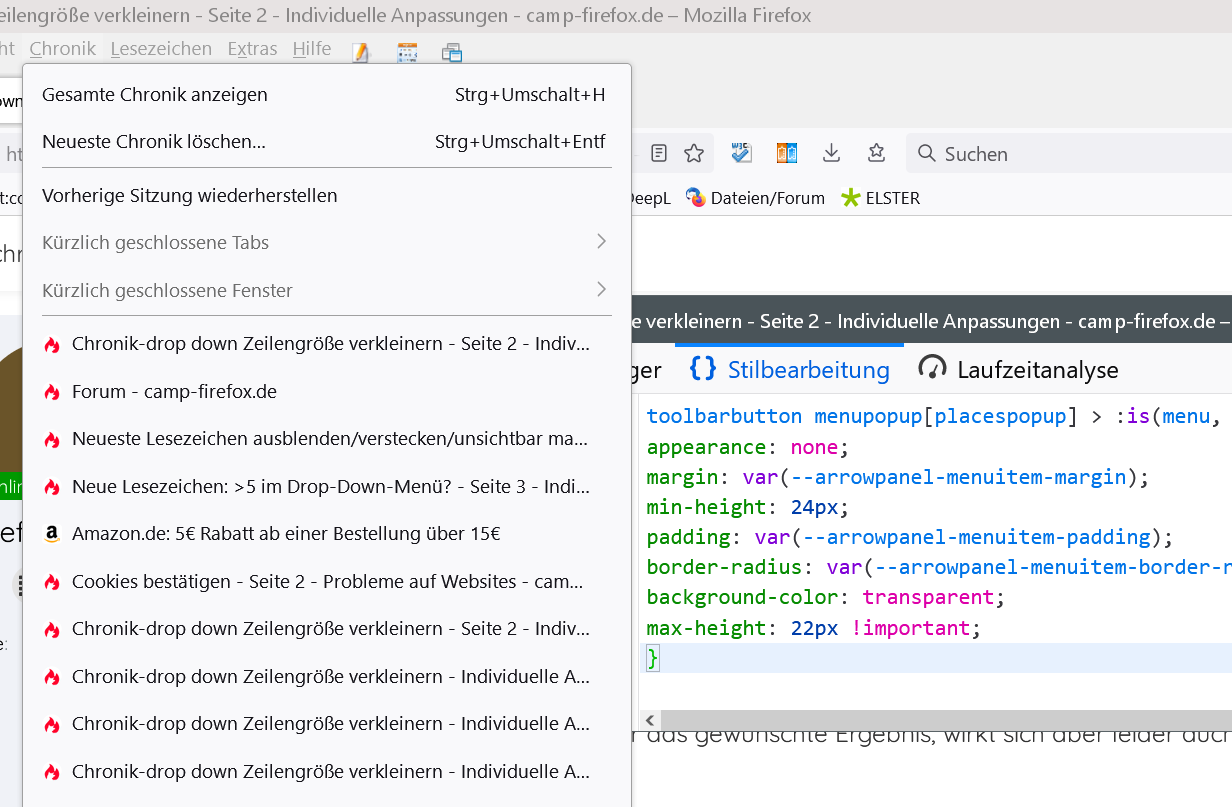Switch to the Laufzeitanalyse tab
The height and width of the screenshot is (807, 1232).
pyautogui.click(x=1018, y=370)
